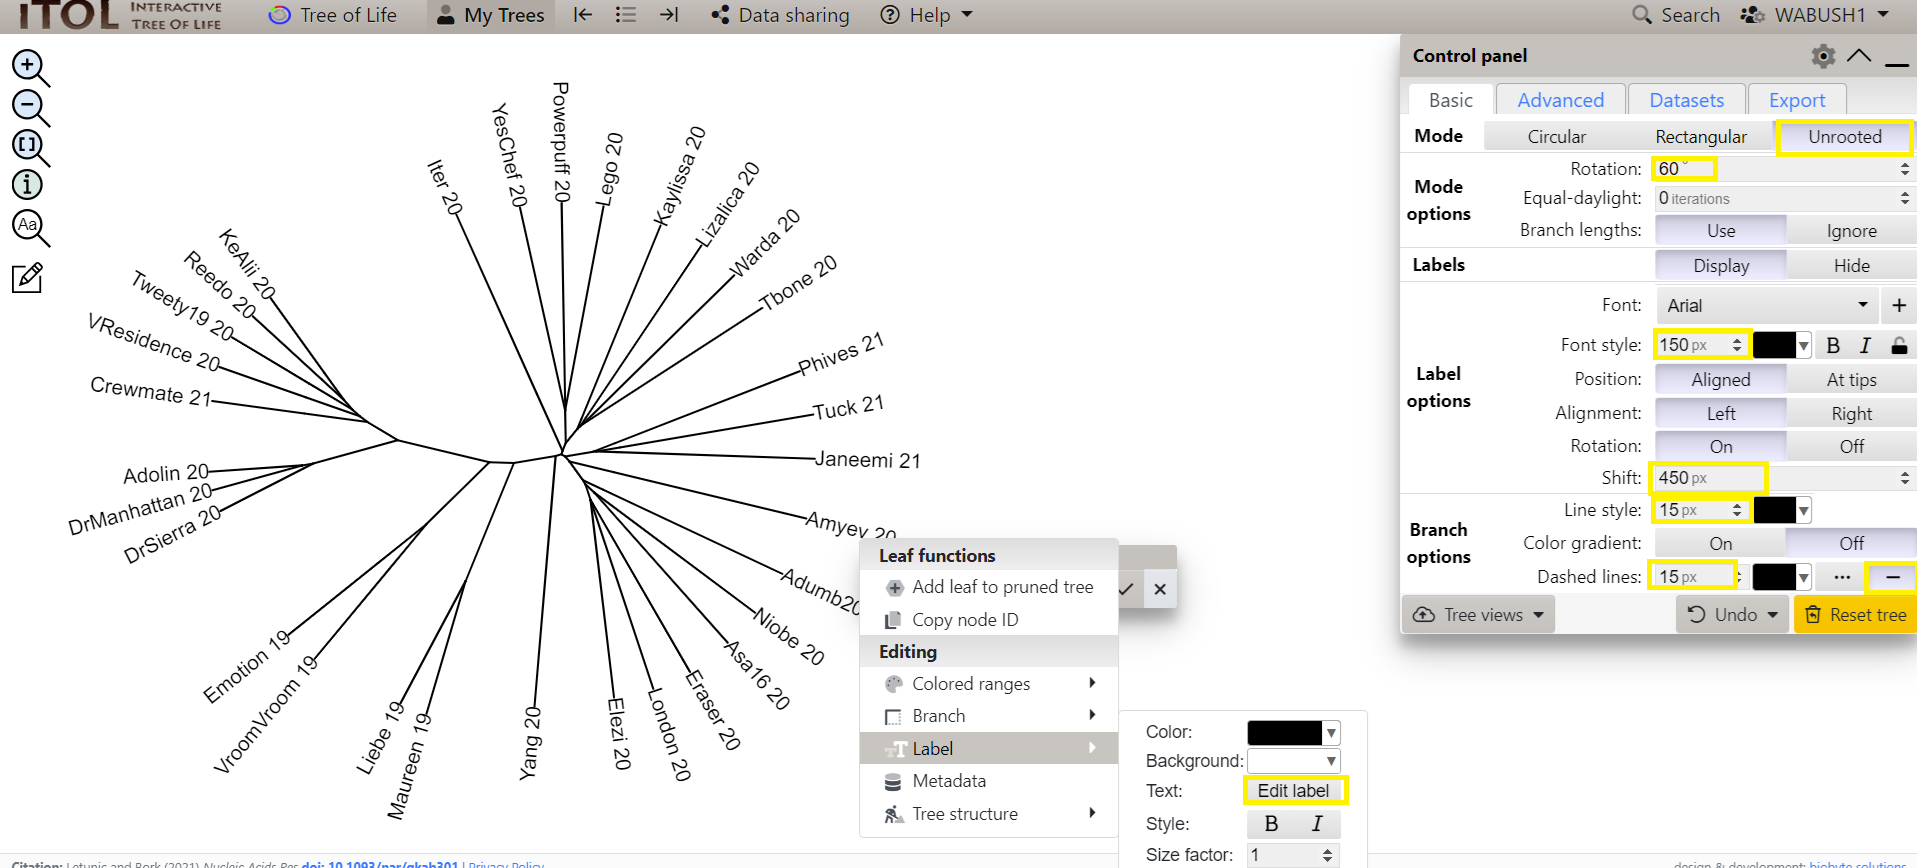1917x868 pixels.
Task: Open the branch line color swatch
Action: click(1781, 511)
